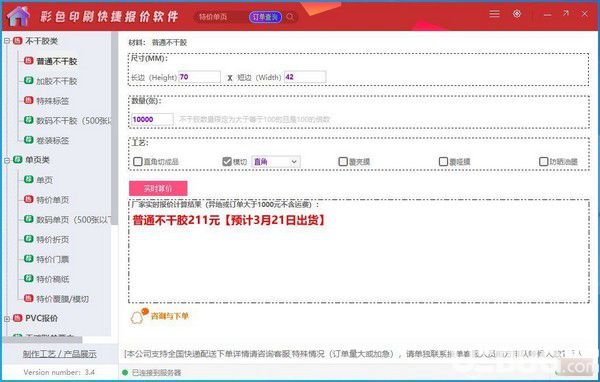Click the green icon beside 数码单页

[29, 219]
